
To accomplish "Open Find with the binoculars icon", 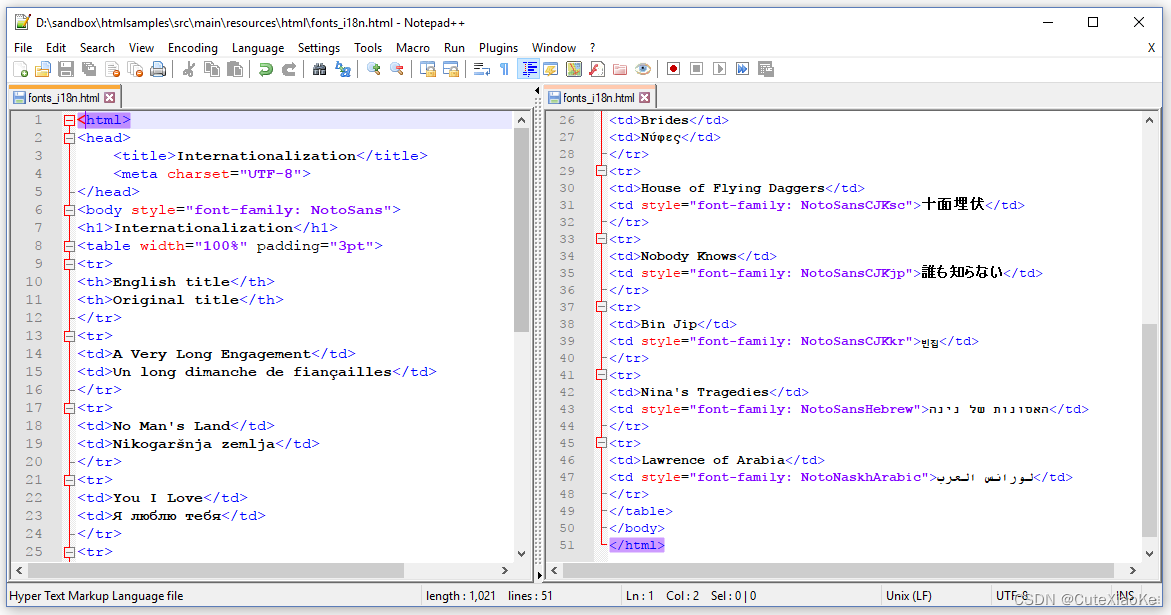I will [320, 69].
